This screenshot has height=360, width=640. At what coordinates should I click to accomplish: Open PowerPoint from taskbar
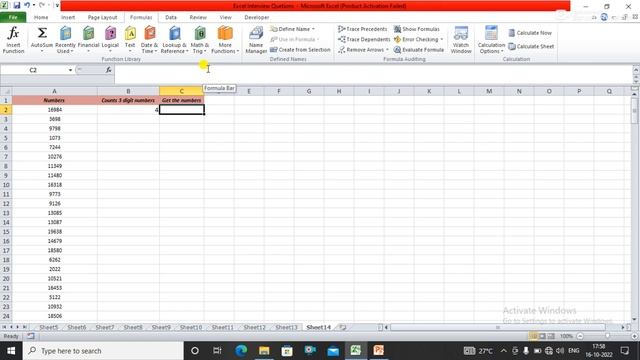click(379, 351)
